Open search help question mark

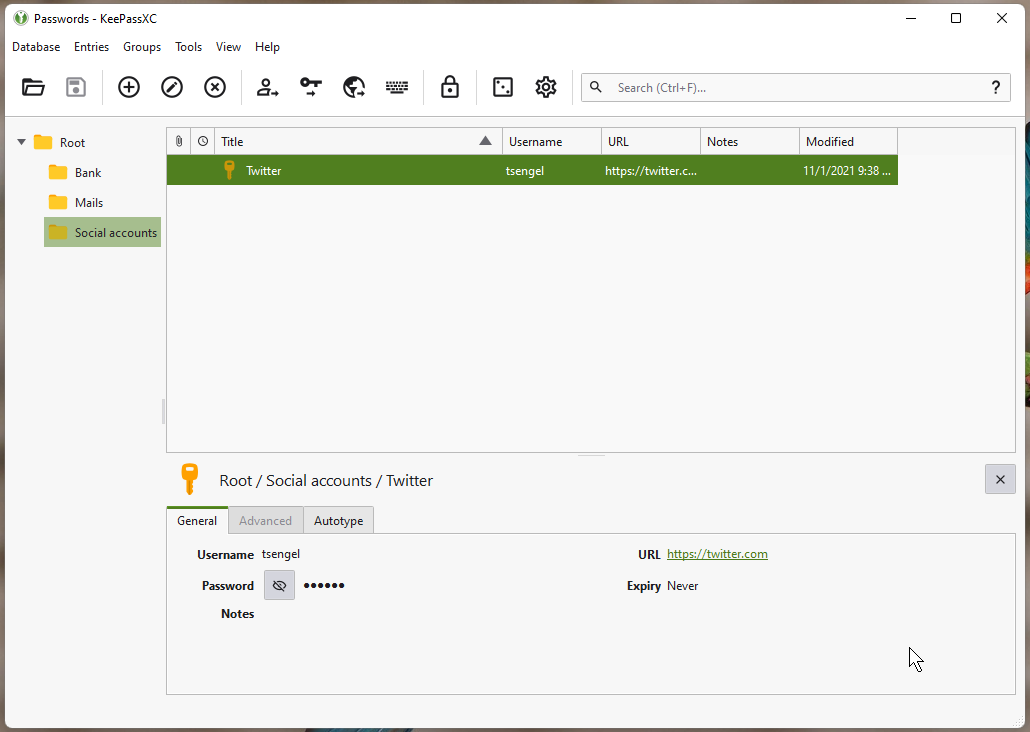[996, 87]
